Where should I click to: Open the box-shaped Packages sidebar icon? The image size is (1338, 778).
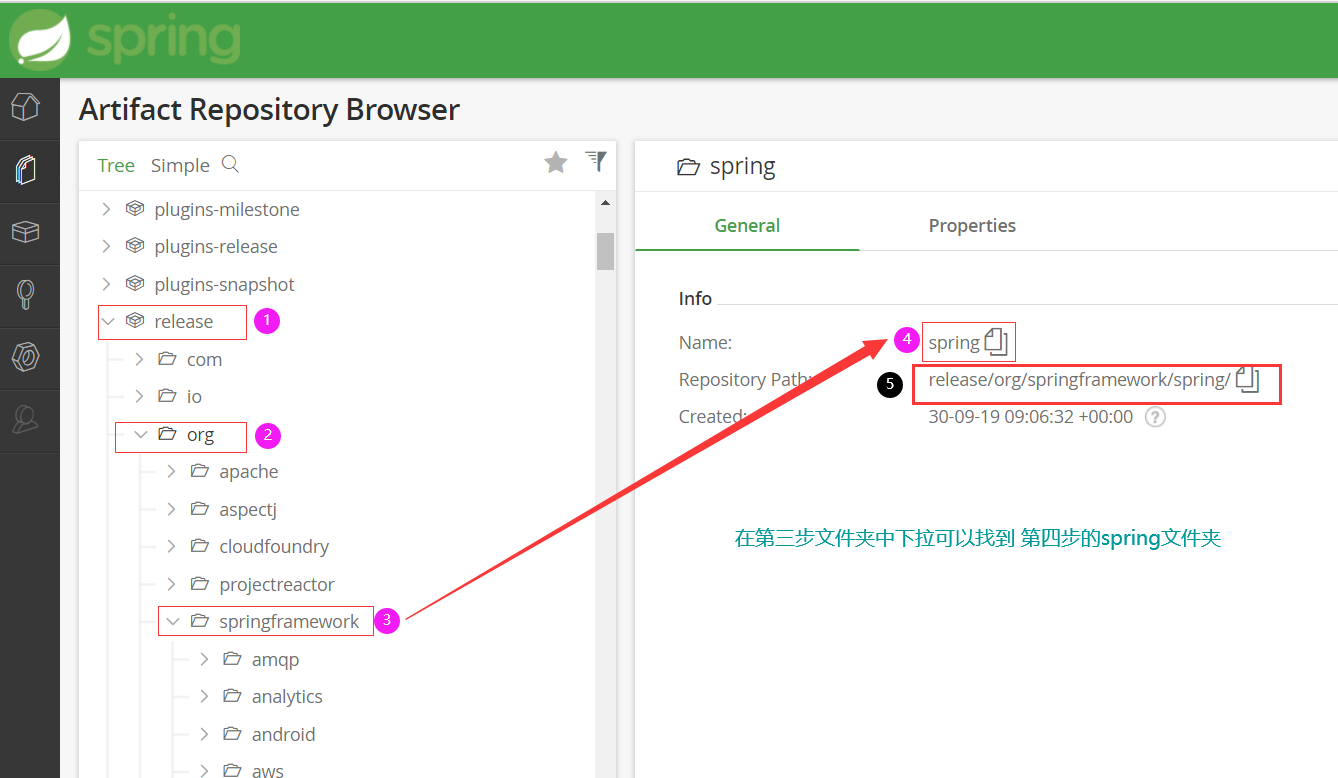point(26,232)
